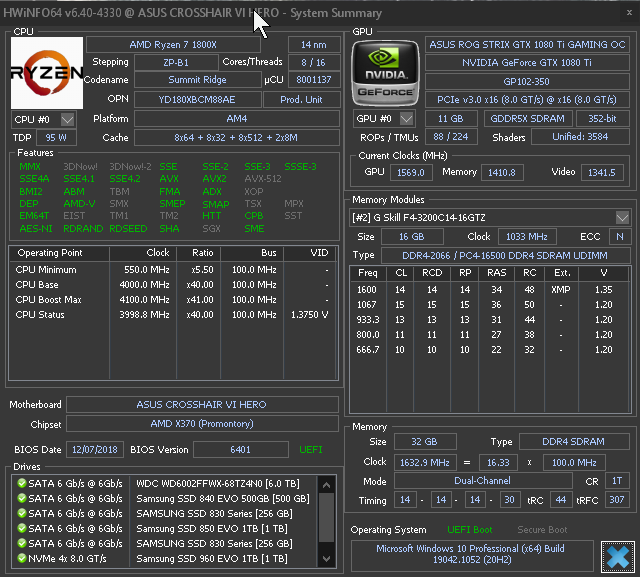Open the CPU #0 selector dropdown

[x=67, y=120]
